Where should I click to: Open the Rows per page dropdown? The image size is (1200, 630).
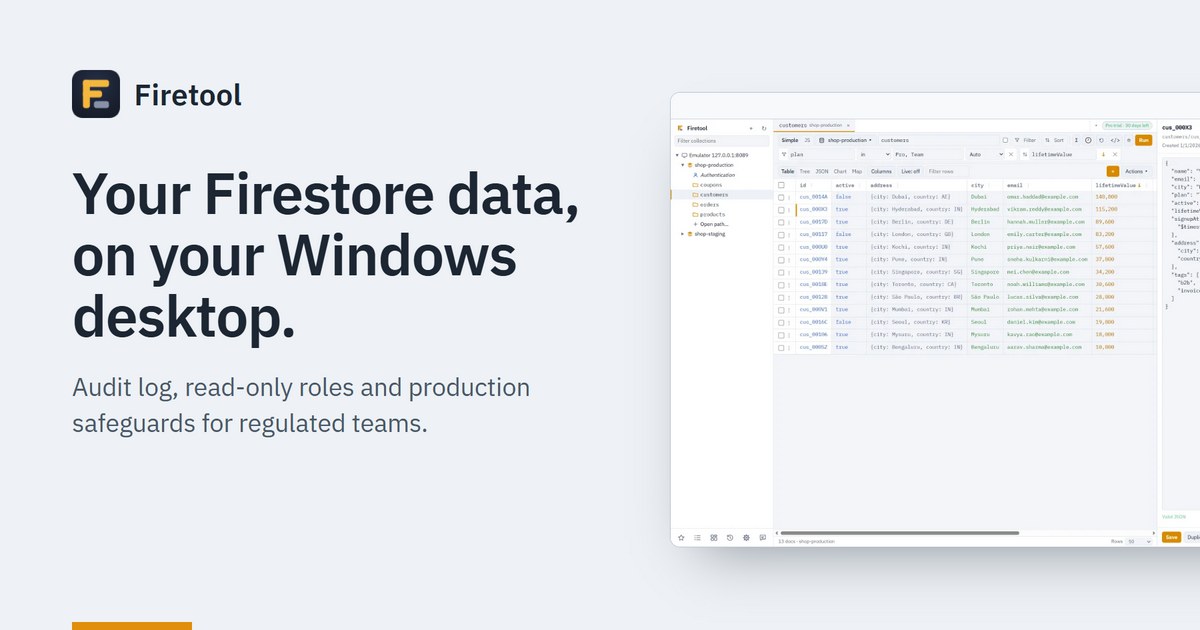click(1139, 541)
